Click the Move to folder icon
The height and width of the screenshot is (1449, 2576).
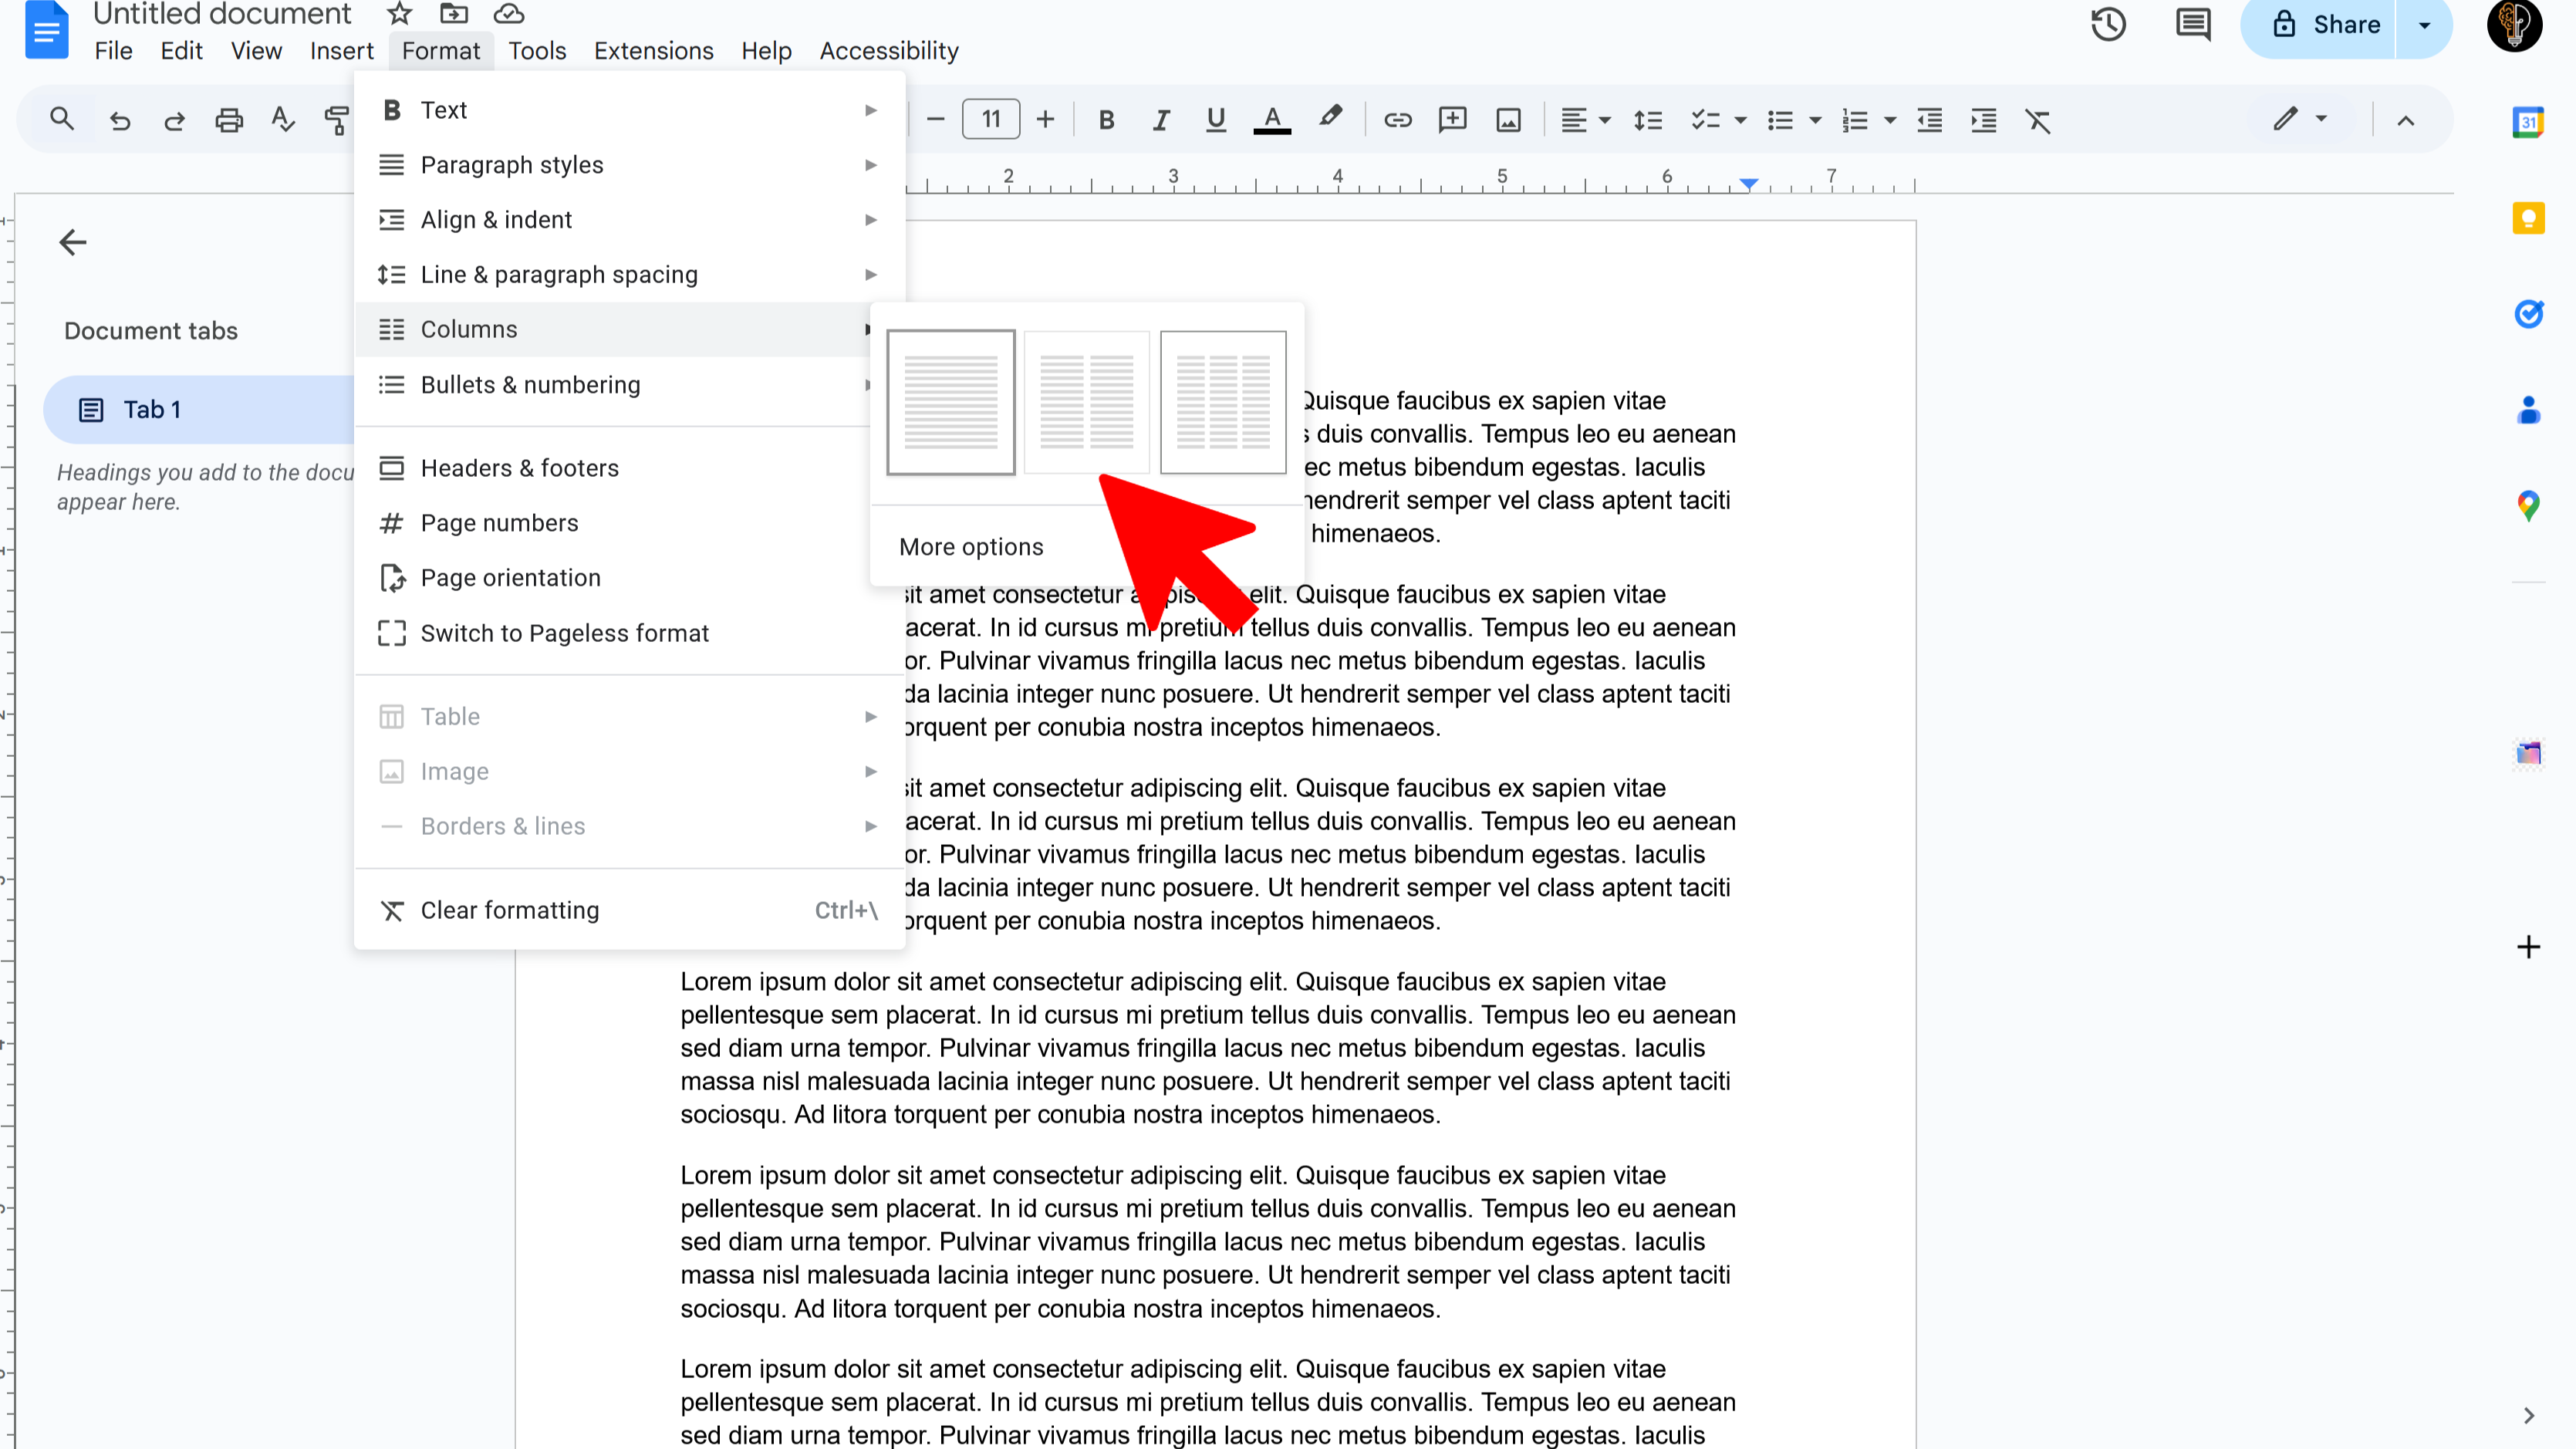click(454, 13)
